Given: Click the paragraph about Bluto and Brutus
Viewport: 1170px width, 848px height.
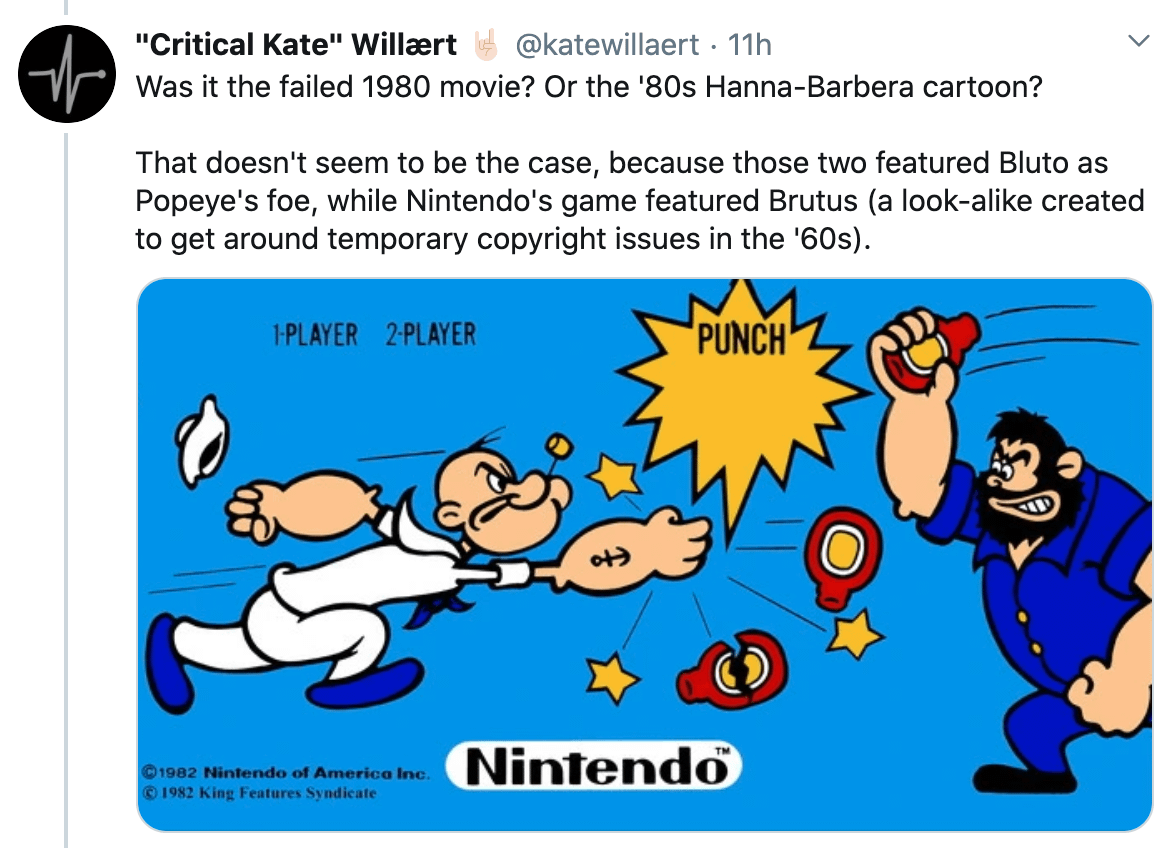Looking at the screenshot, I should [x=640, y=201].
